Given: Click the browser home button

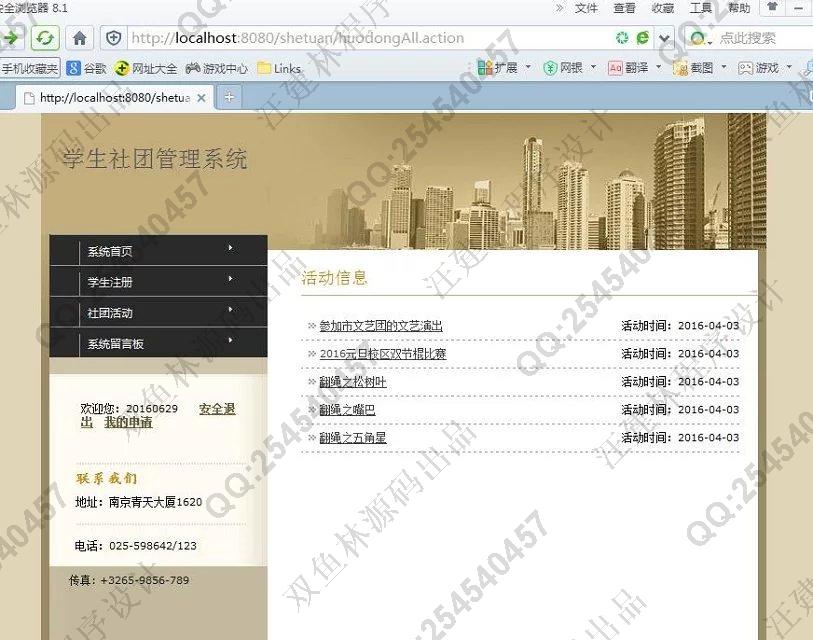Looking at the screenshot, I should pyautogui.click(x=80, y=38).
